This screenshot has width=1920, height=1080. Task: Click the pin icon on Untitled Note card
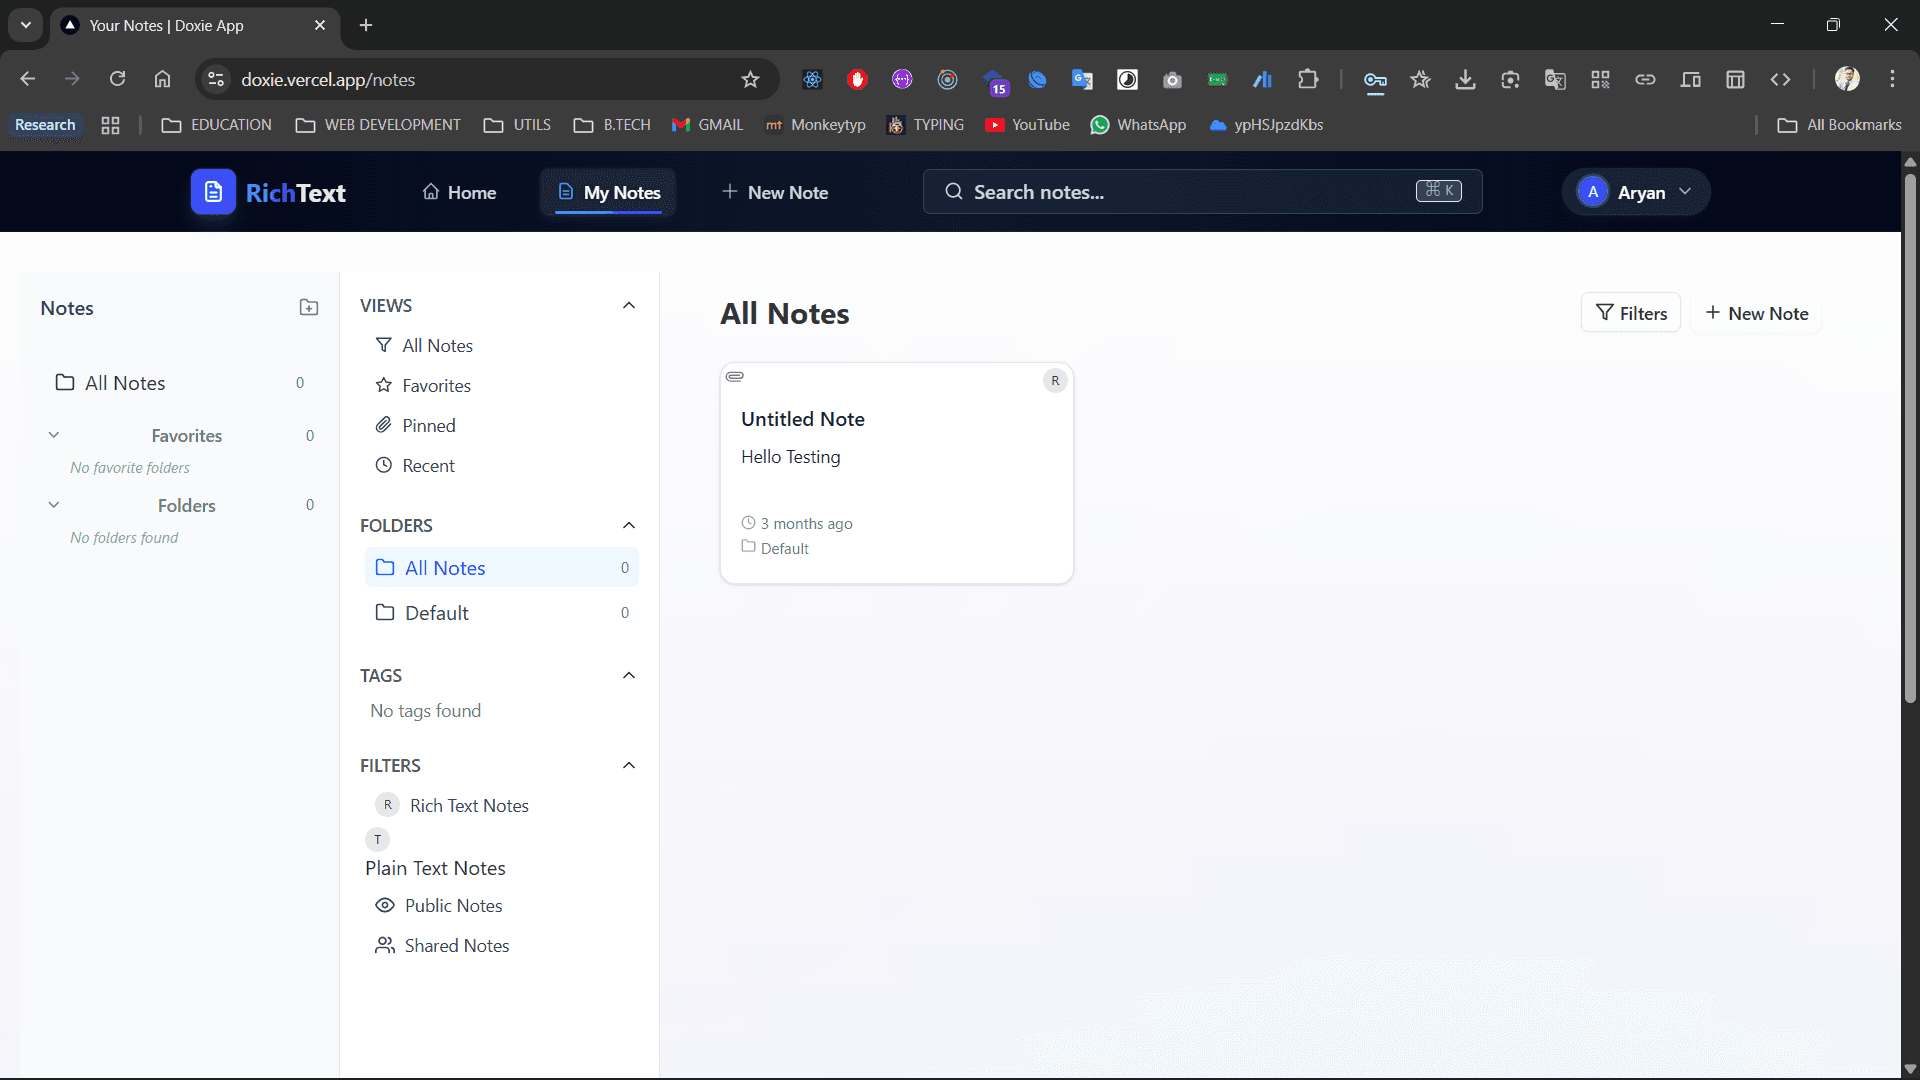tap(735, 377)
